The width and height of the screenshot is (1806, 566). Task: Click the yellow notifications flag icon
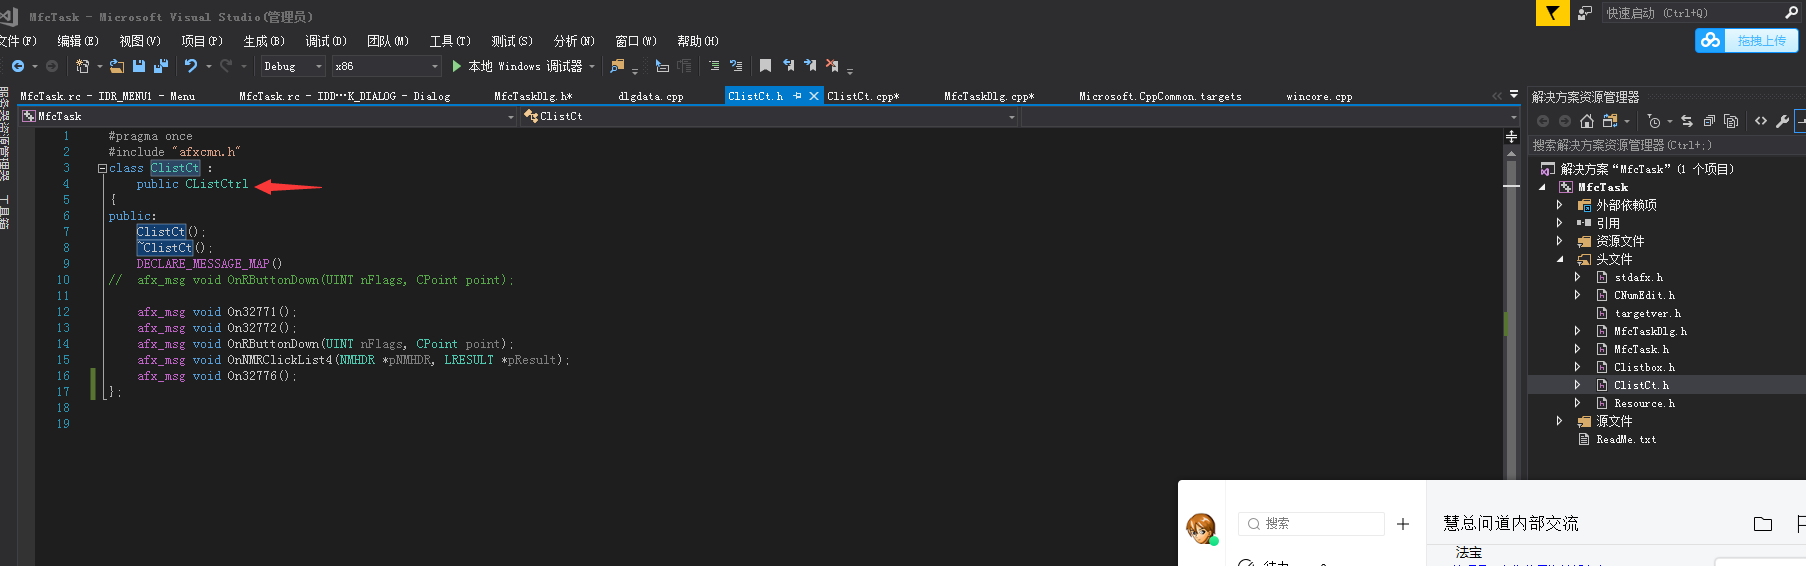tap(1552, 13)
